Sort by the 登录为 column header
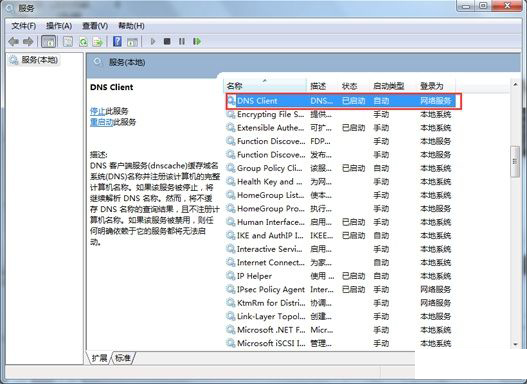Image resolution: width=527 pixels, height=384 pixels. coord(436,86)
